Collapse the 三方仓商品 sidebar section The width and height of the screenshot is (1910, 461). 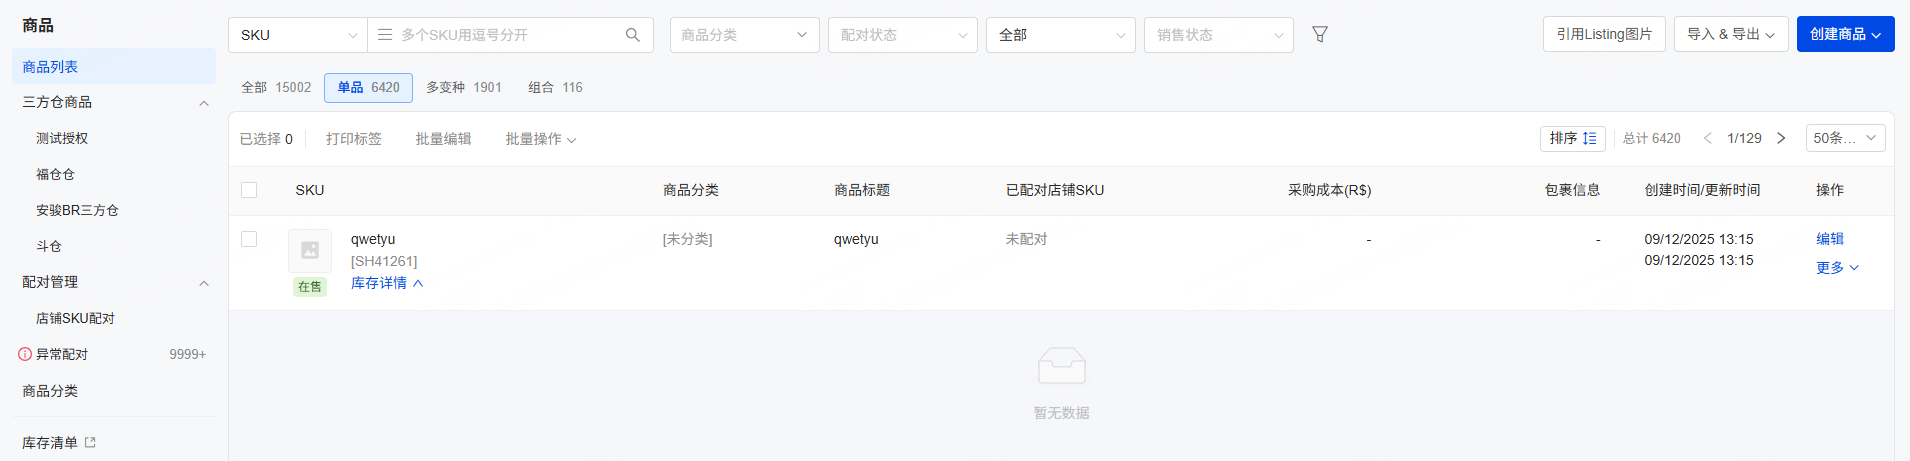[204, 103]
